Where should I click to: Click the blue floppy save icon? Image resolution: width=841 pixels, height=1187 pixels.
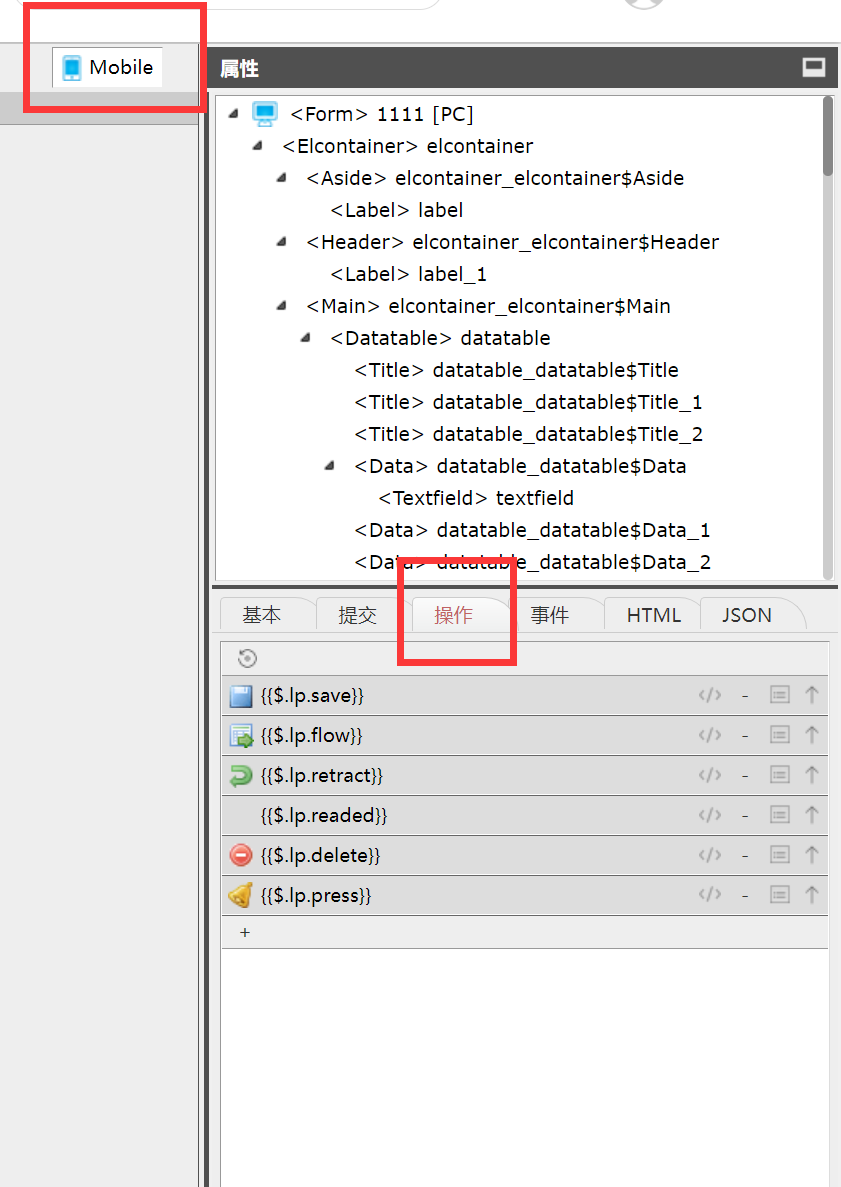[x=241, y=696]
